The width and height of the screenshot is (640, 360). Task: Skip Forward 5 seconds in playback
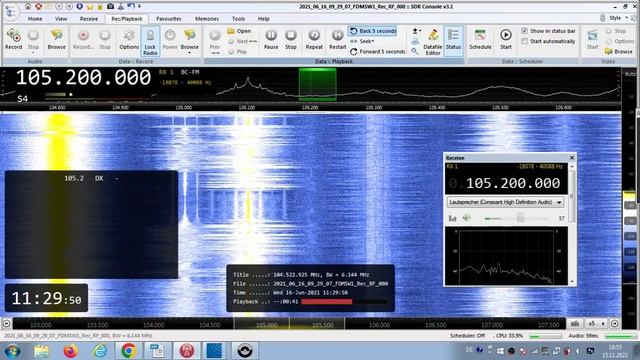click(x=378, y=51)
